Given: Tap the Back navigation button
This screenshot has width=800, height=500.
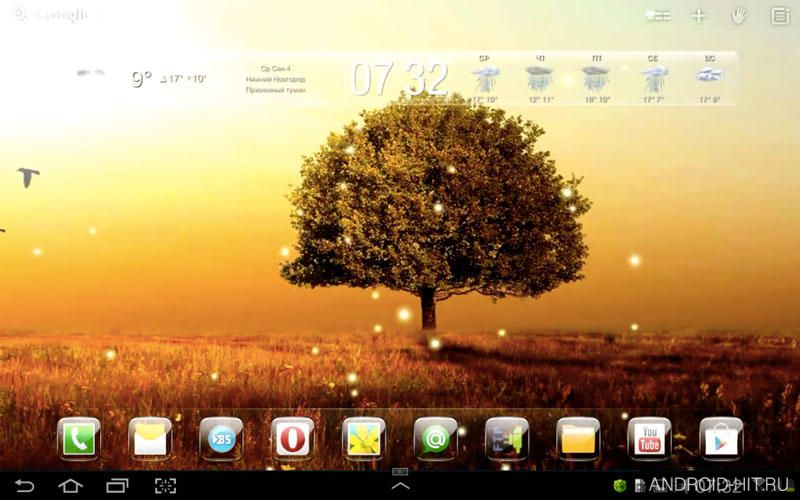Looking at the screenshot, I should [x=24, y=486].
